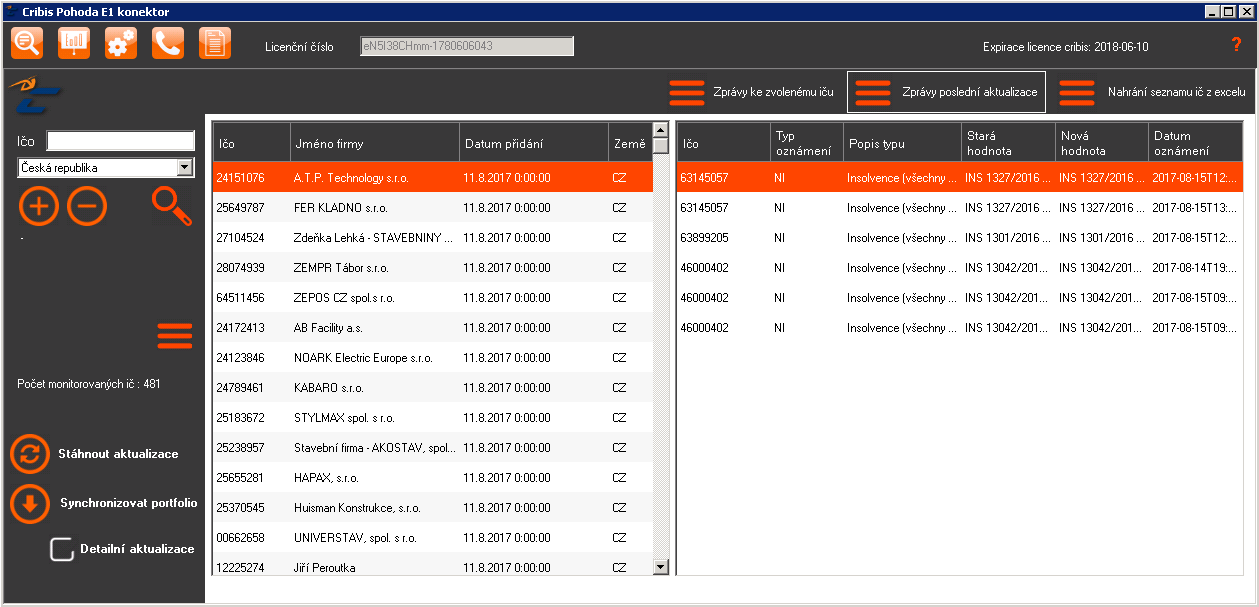Open the Česká republika country dropdown

coord(106,168)
